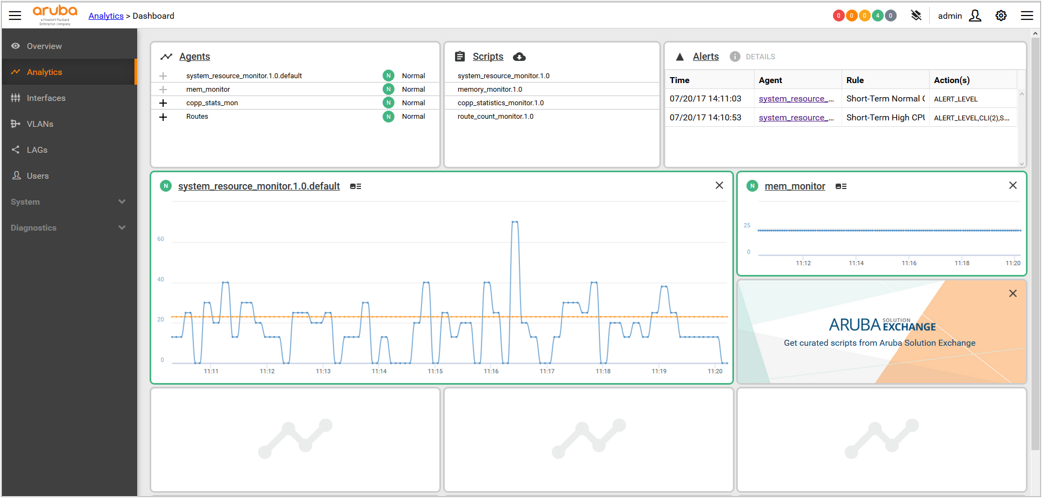Select system_resource_monitor.1.0 script row
Image resolution: width=1042 pixels, height=498 pixels.
tap(551, 76)
